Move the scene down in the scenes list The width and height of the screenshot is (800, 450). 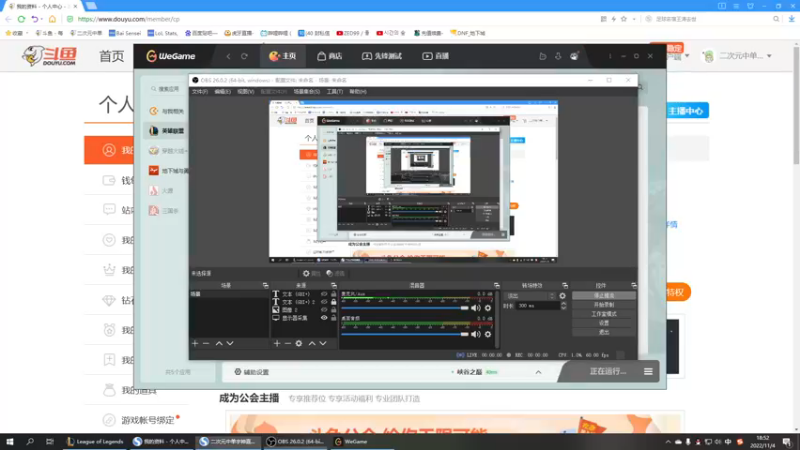coord(230,343)
